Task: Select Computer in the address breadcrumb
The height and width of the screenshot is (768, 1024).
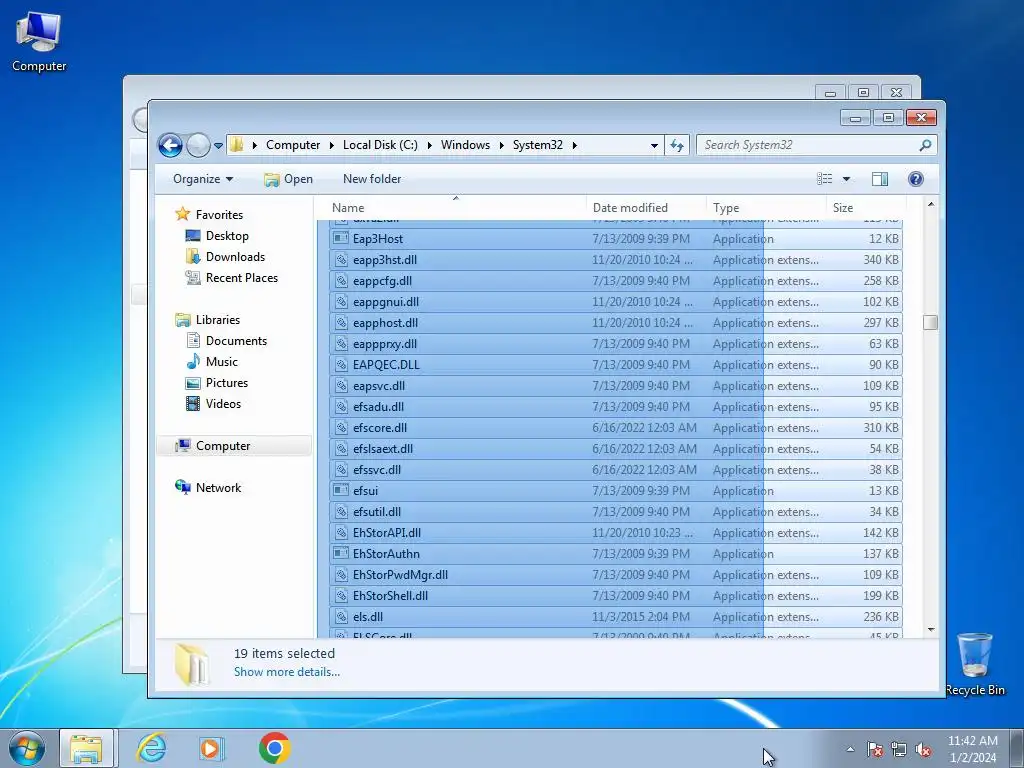Action: 293,145
